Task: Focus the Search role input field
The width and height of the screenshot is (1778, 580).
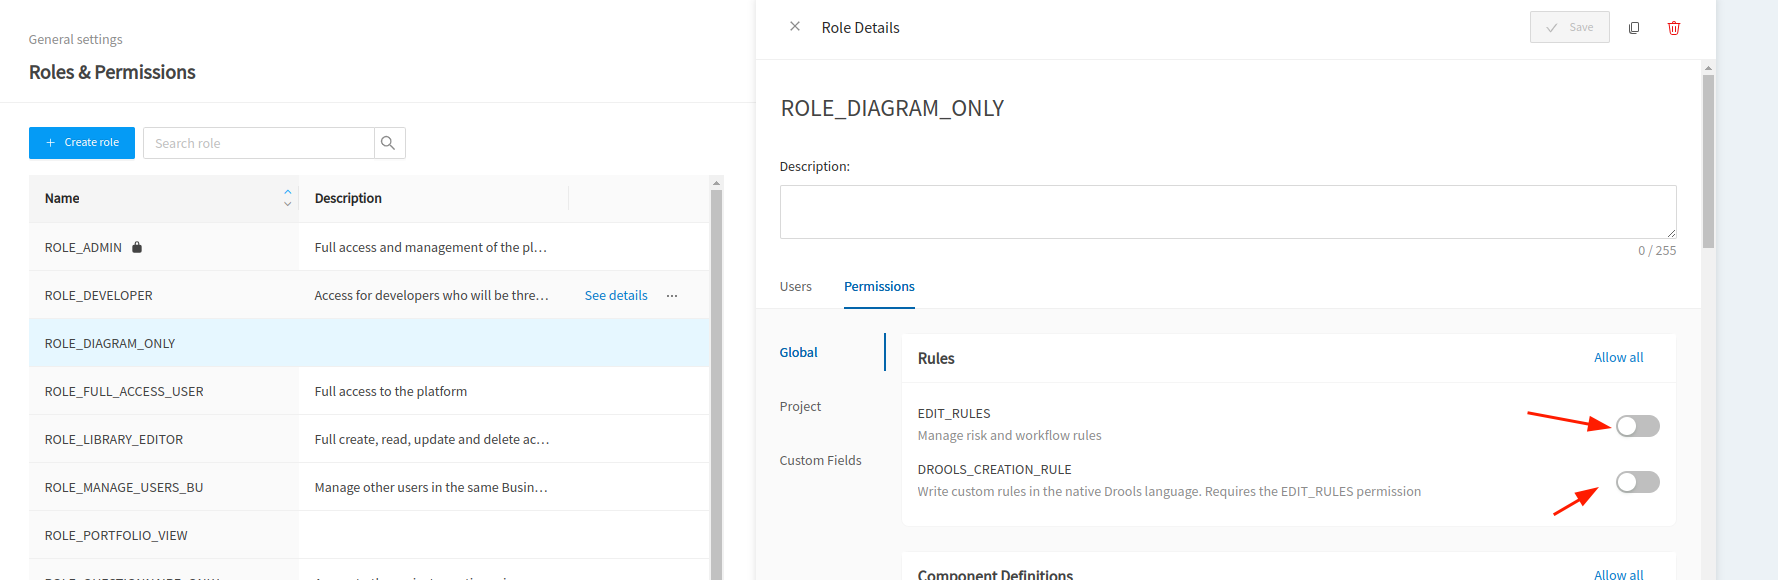Action: [x=259, y=143]
